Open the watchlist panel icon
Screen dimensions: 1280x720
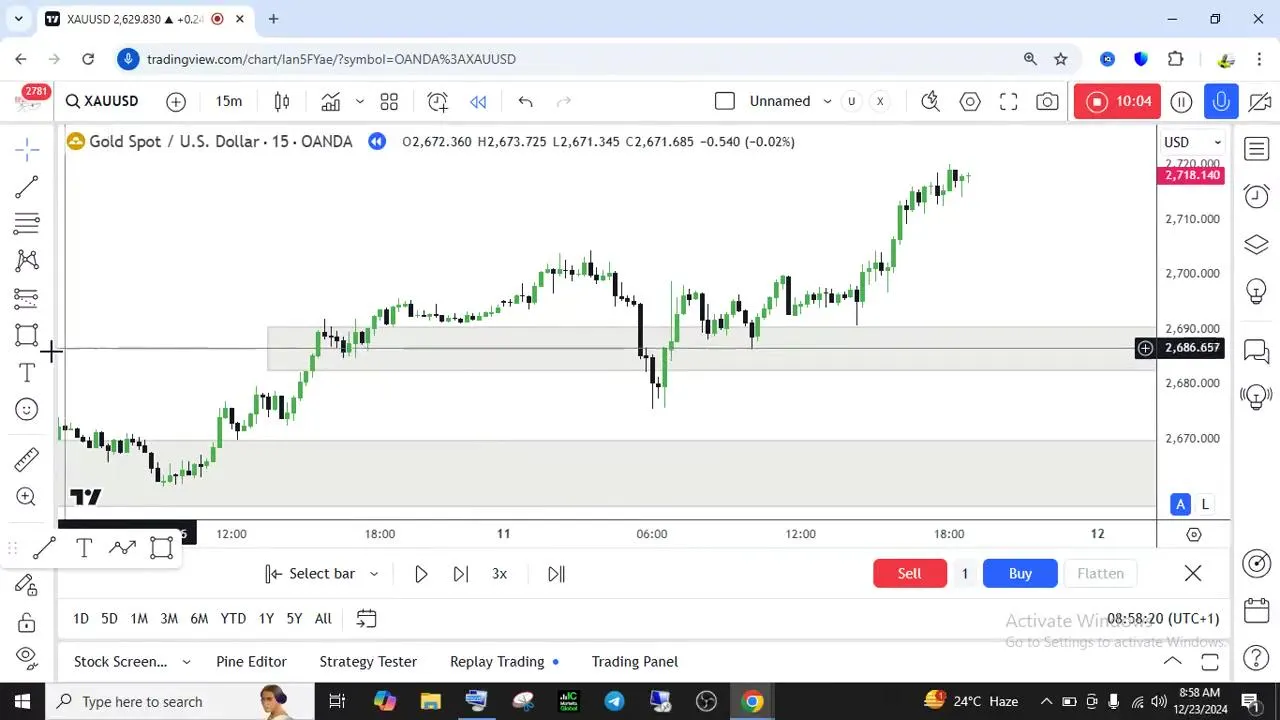pyautogui.click(x=1256, y=150)
